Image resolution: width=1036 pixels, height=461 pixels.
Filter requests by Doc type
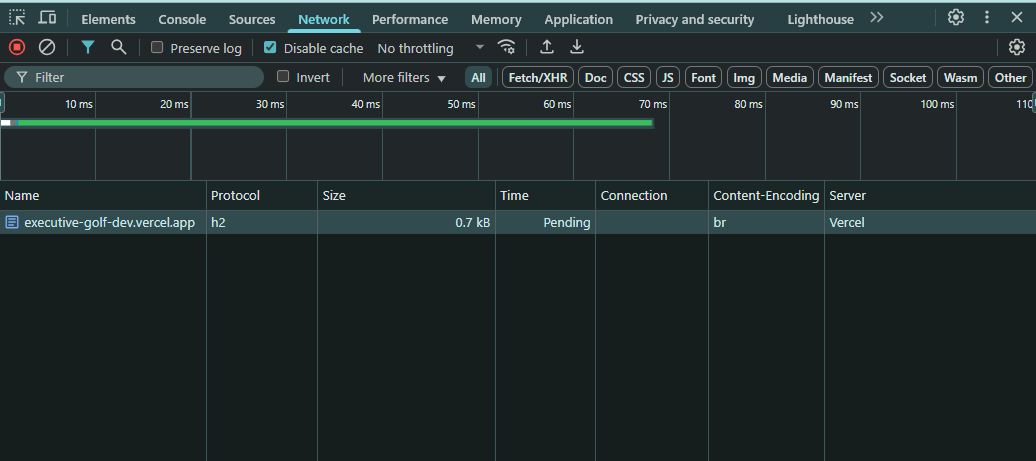click(595, 77)
